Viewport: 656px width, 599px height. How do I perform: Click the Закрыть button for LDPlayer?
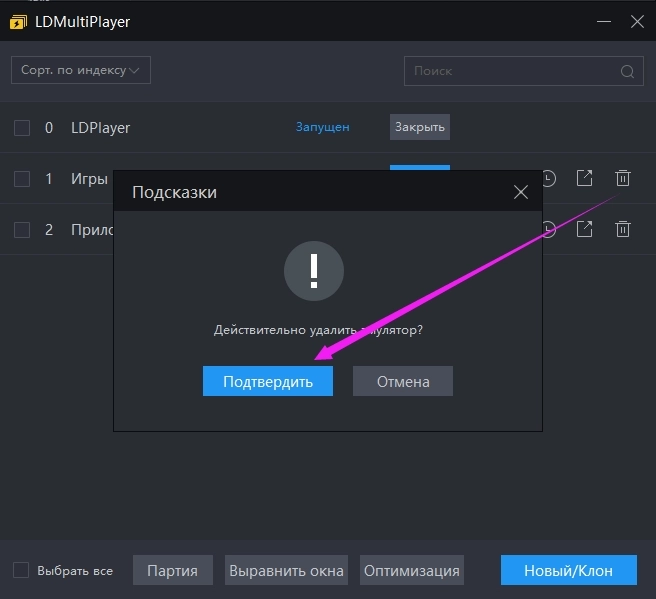(x=419, y=127)
